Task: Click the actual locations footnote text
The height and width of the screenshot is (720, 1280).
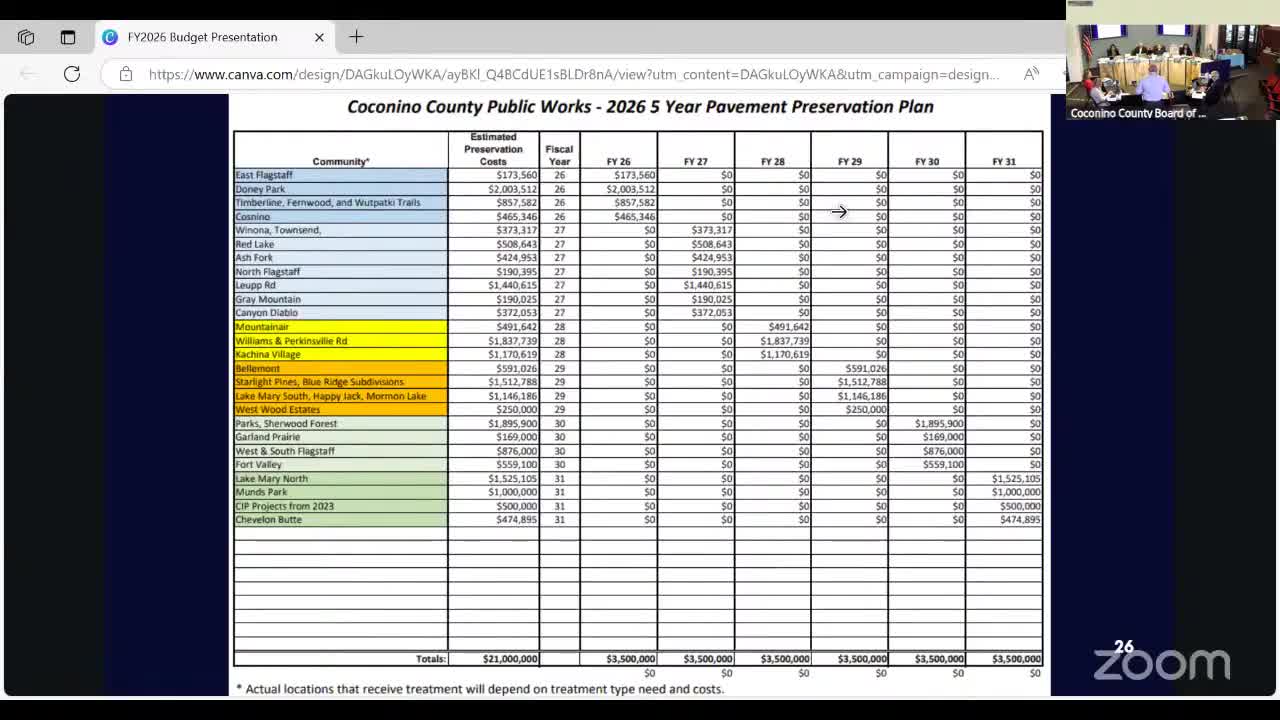Action: (x=480, y=689)
